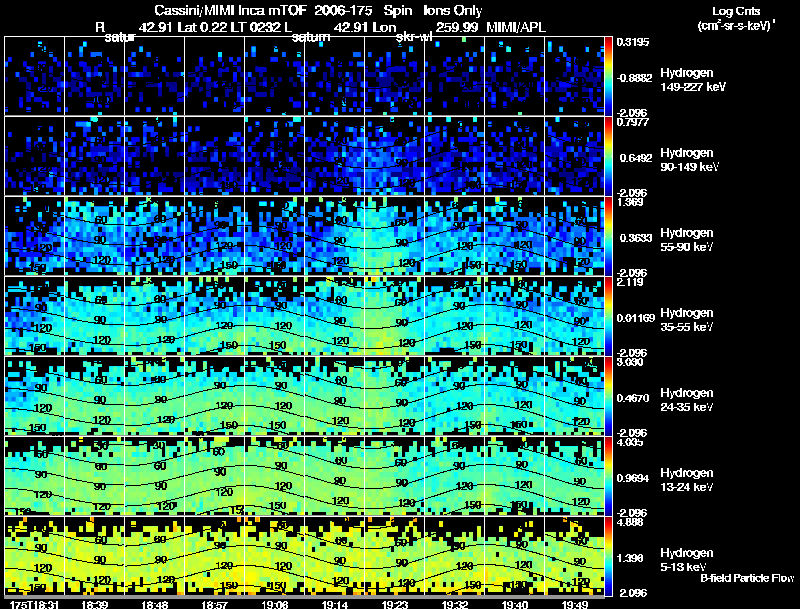
Task: Click the 'Hydrogen 35-55 keV' panel label
Action: coord(687,320)
